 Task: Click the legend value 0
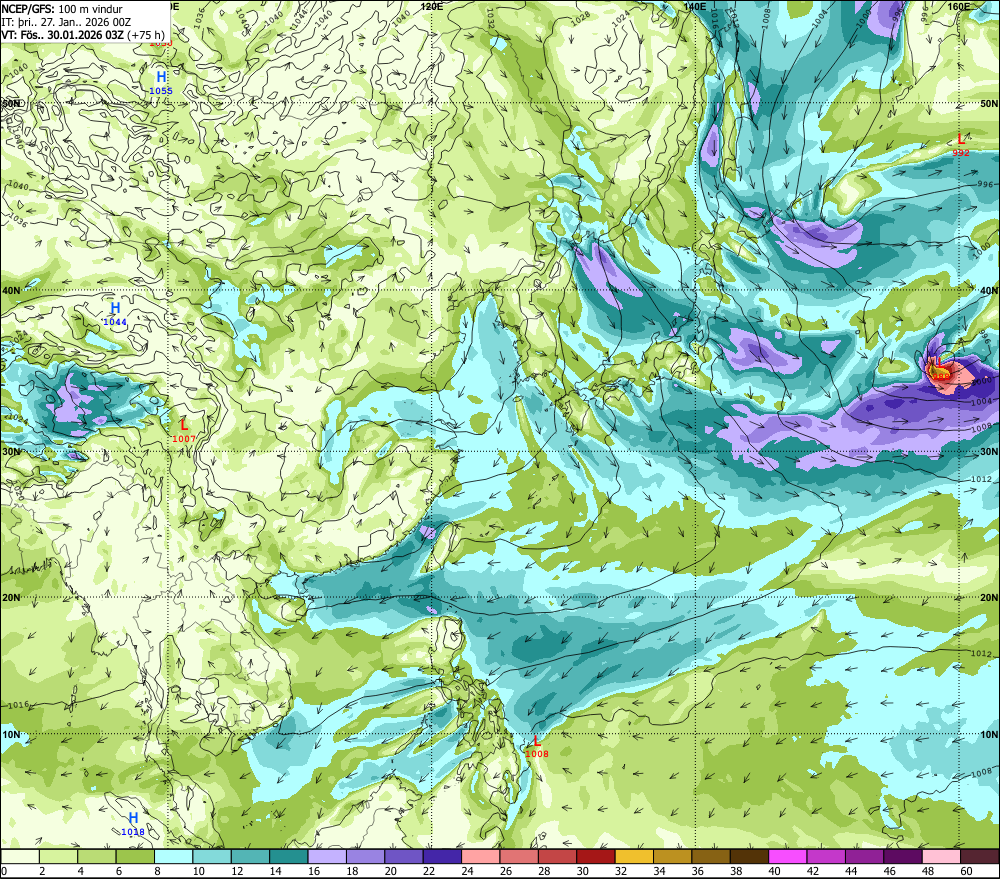coord(4,871)
